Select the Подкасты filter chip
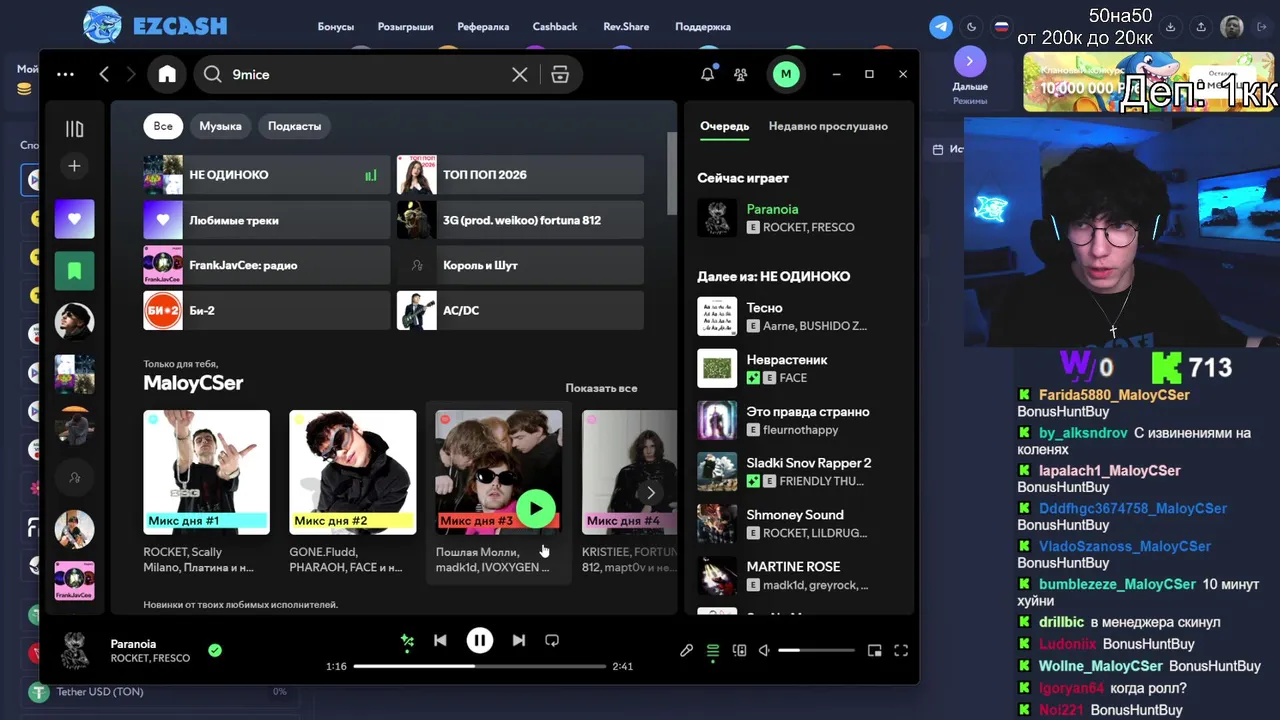Screen dimensions: 1280x720 click(x=295, y=126)
